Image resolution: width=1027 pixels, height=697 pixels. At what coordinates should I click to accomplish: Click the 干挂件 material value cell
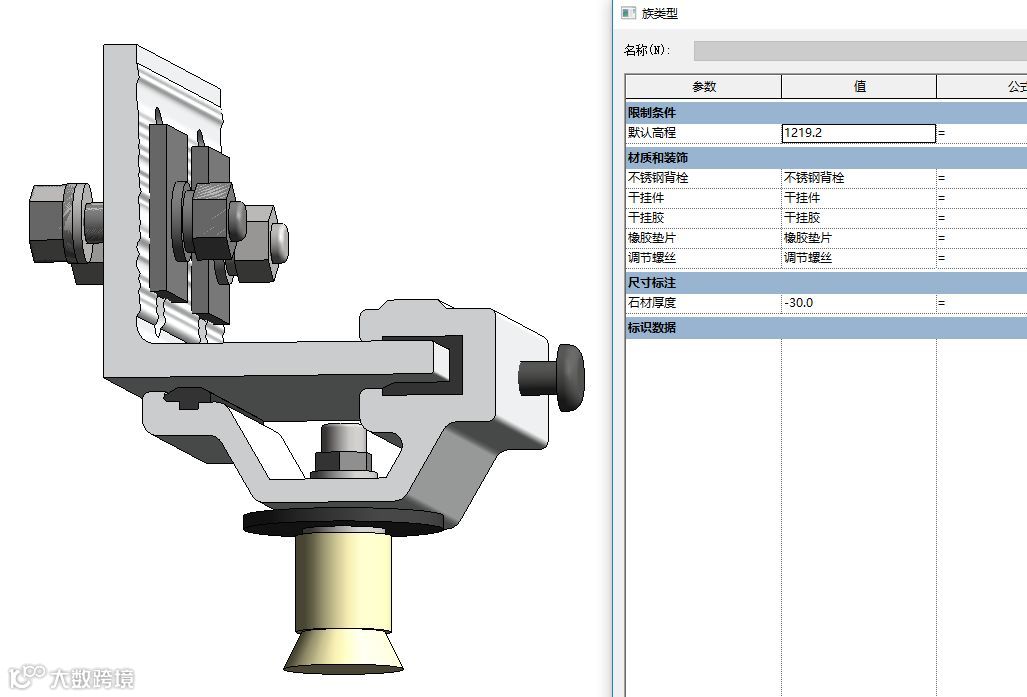859,198
